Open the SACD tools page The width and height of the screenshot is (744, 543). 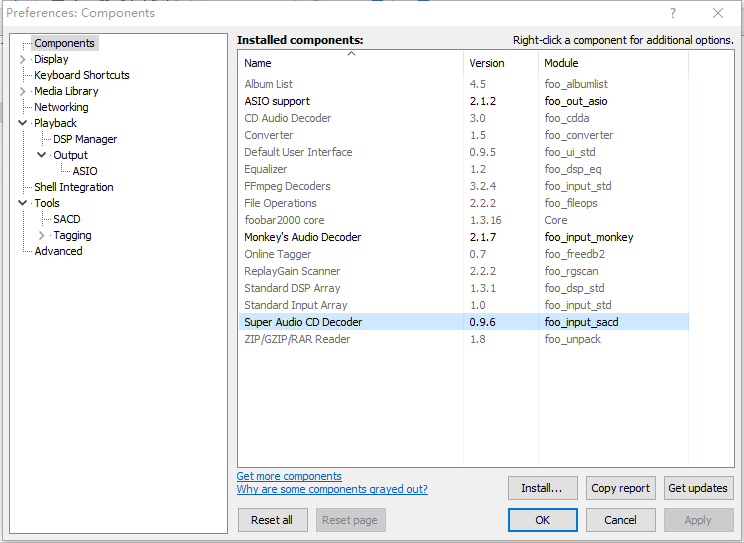click(x=67, y=219)
